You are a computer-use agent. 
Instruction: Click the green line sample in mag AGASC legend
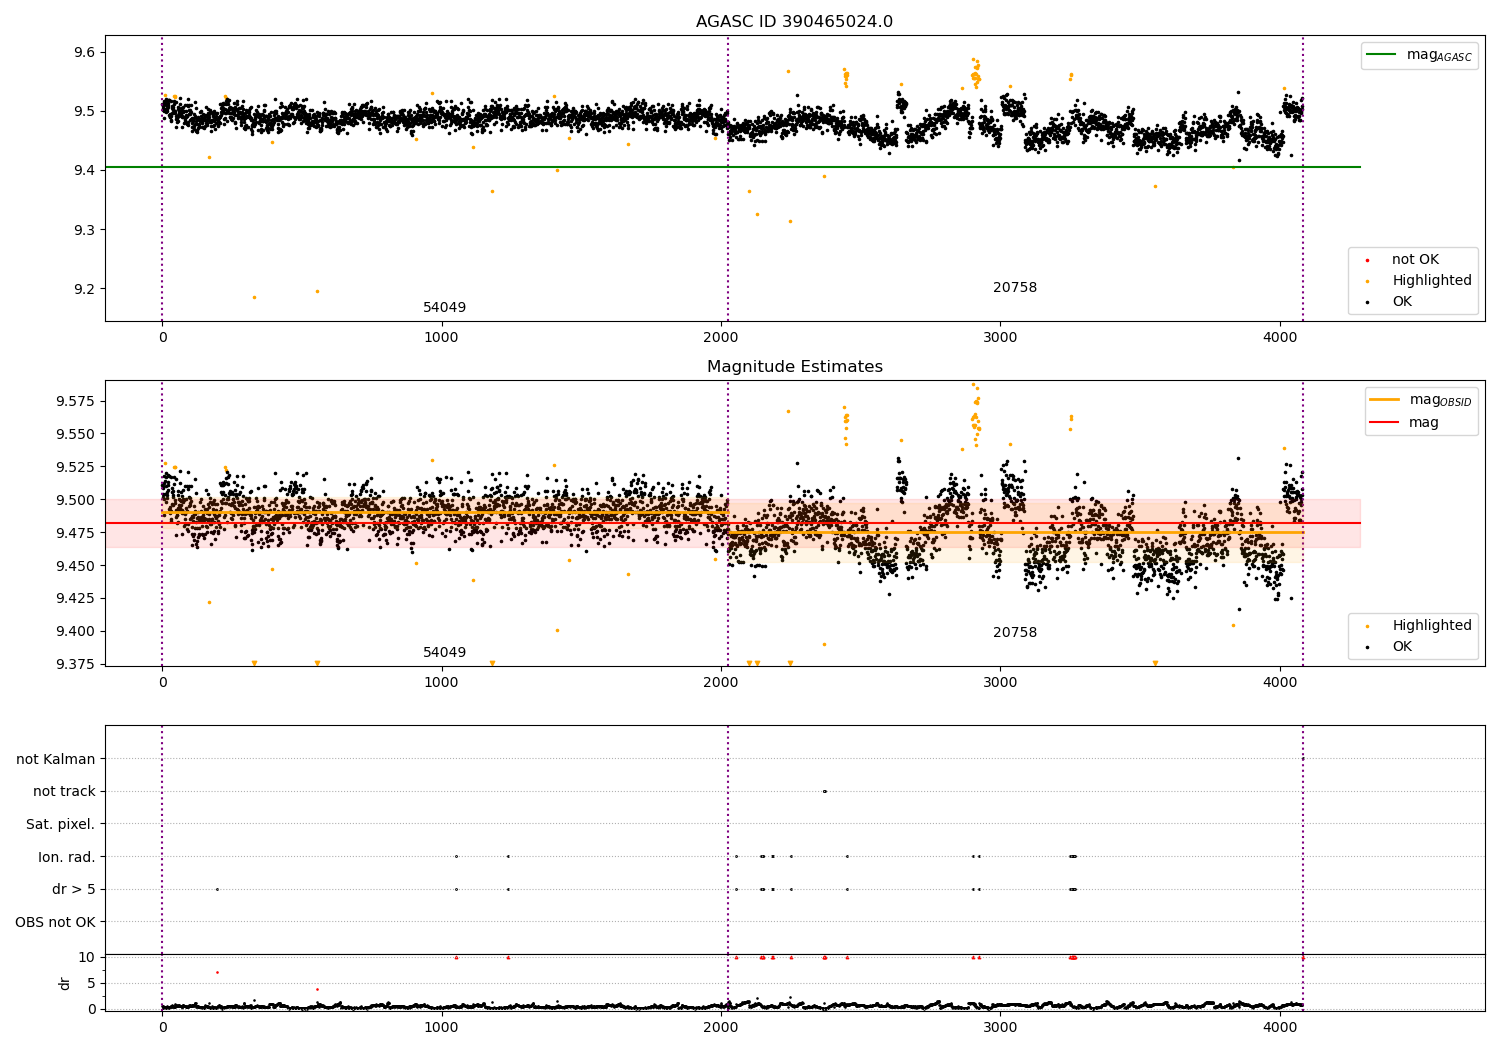coord(1382,55)
